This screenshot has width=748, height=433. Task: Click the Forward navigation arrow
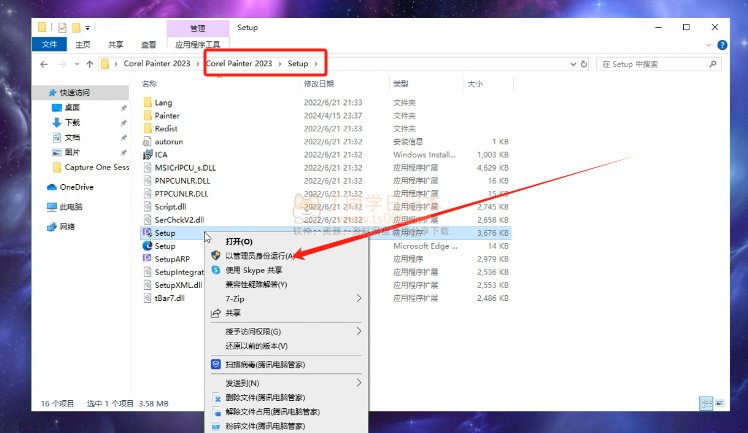pos(62,64)
